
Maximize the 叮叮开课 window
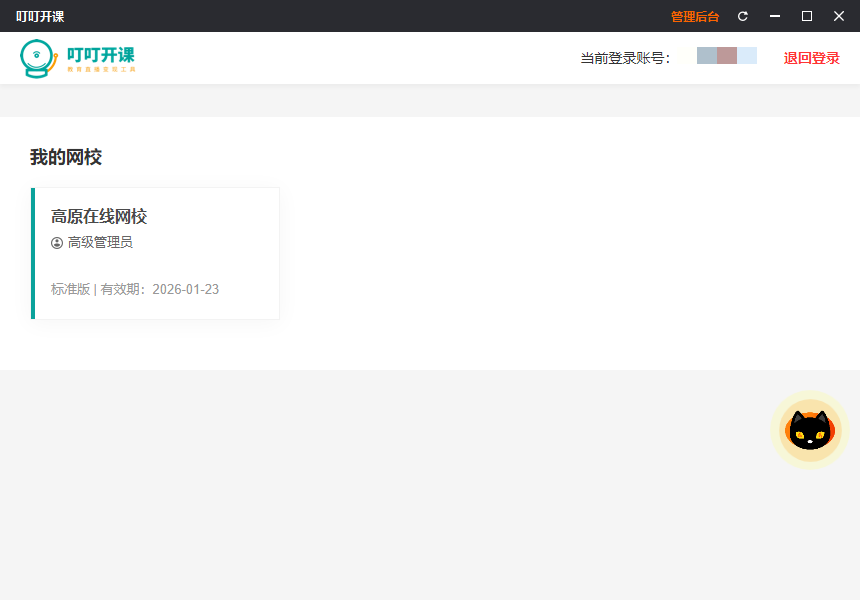tap(806, 16)
